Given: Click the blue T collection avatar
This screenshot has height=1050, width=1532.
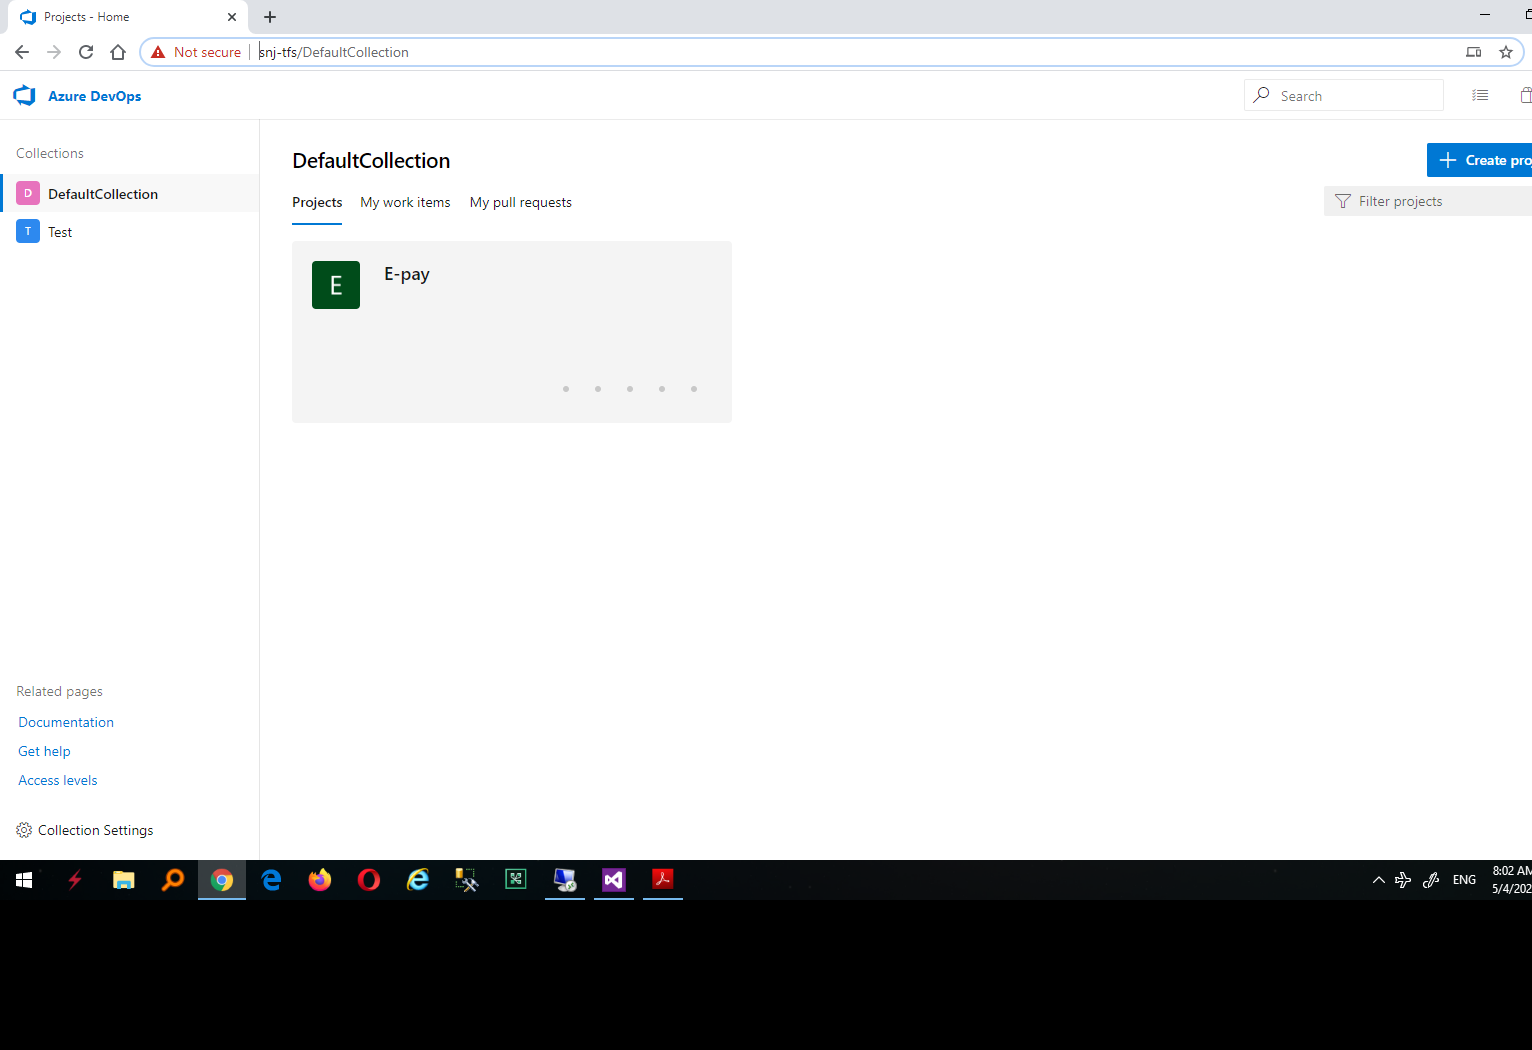Looking at the screenshot, I should tap(28, 231).
